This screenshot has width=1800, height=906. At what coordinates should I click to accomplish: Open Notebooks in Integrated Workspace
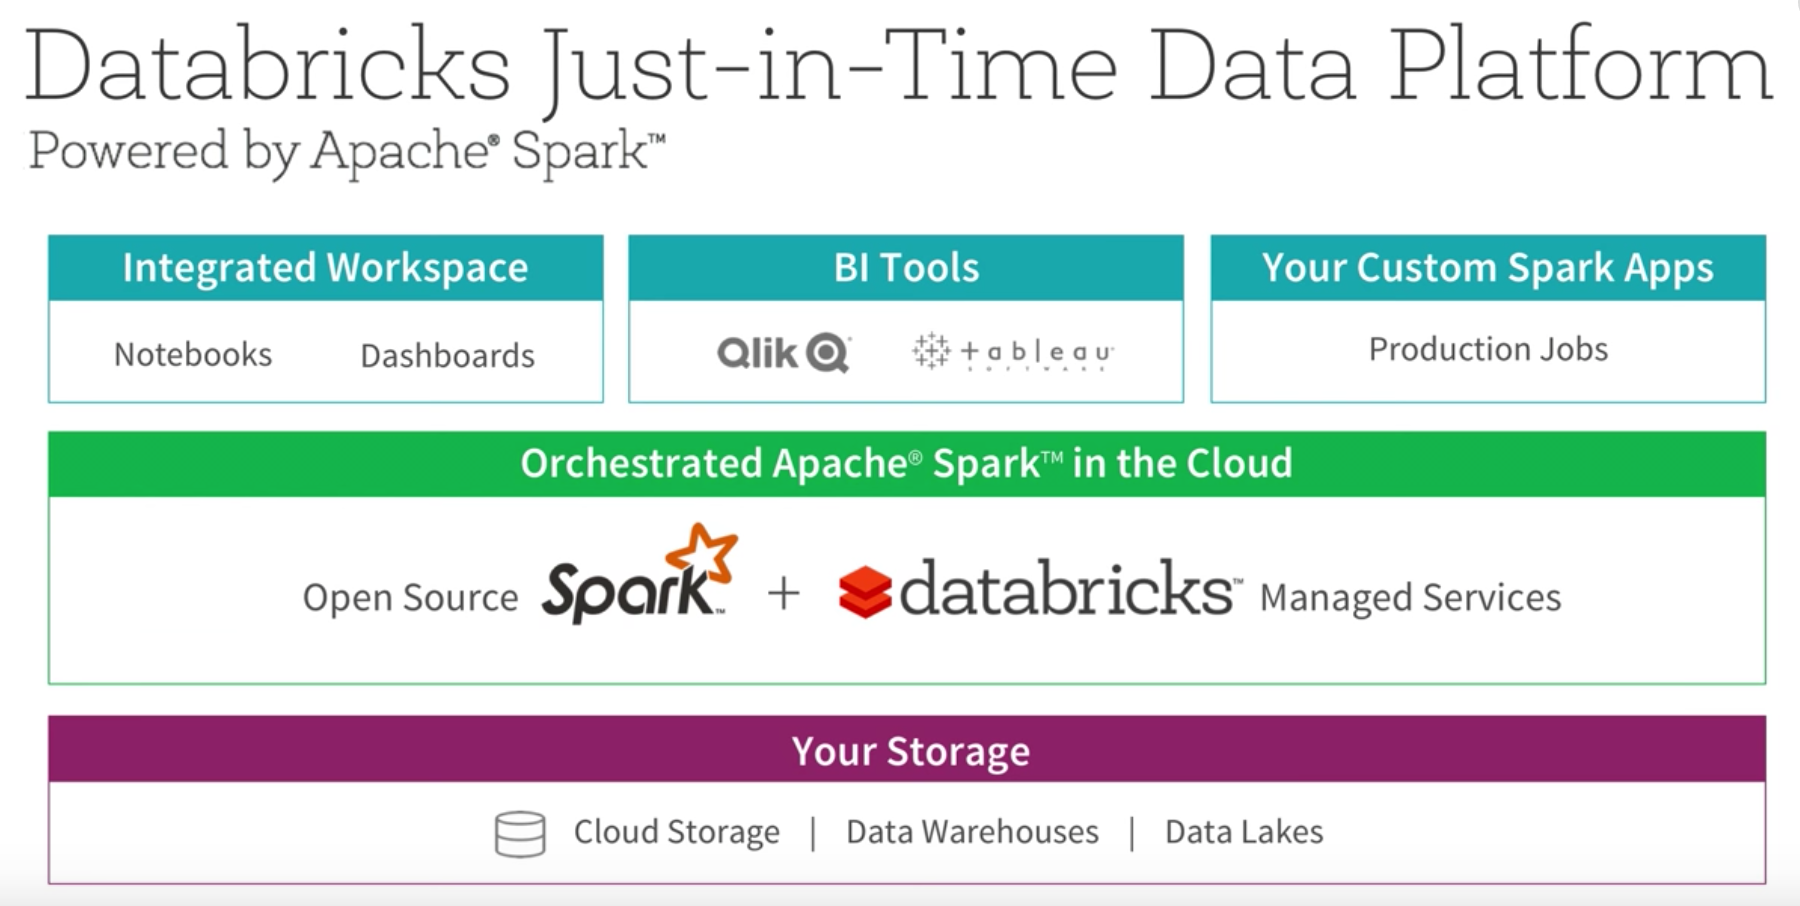click(x=193, y=354)
